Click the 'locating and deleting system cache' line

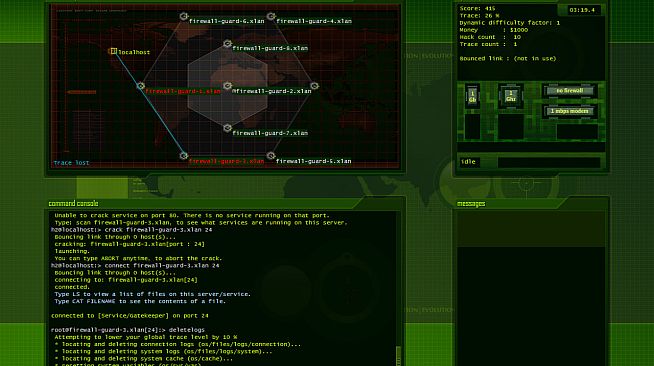(x=144, y=358)
